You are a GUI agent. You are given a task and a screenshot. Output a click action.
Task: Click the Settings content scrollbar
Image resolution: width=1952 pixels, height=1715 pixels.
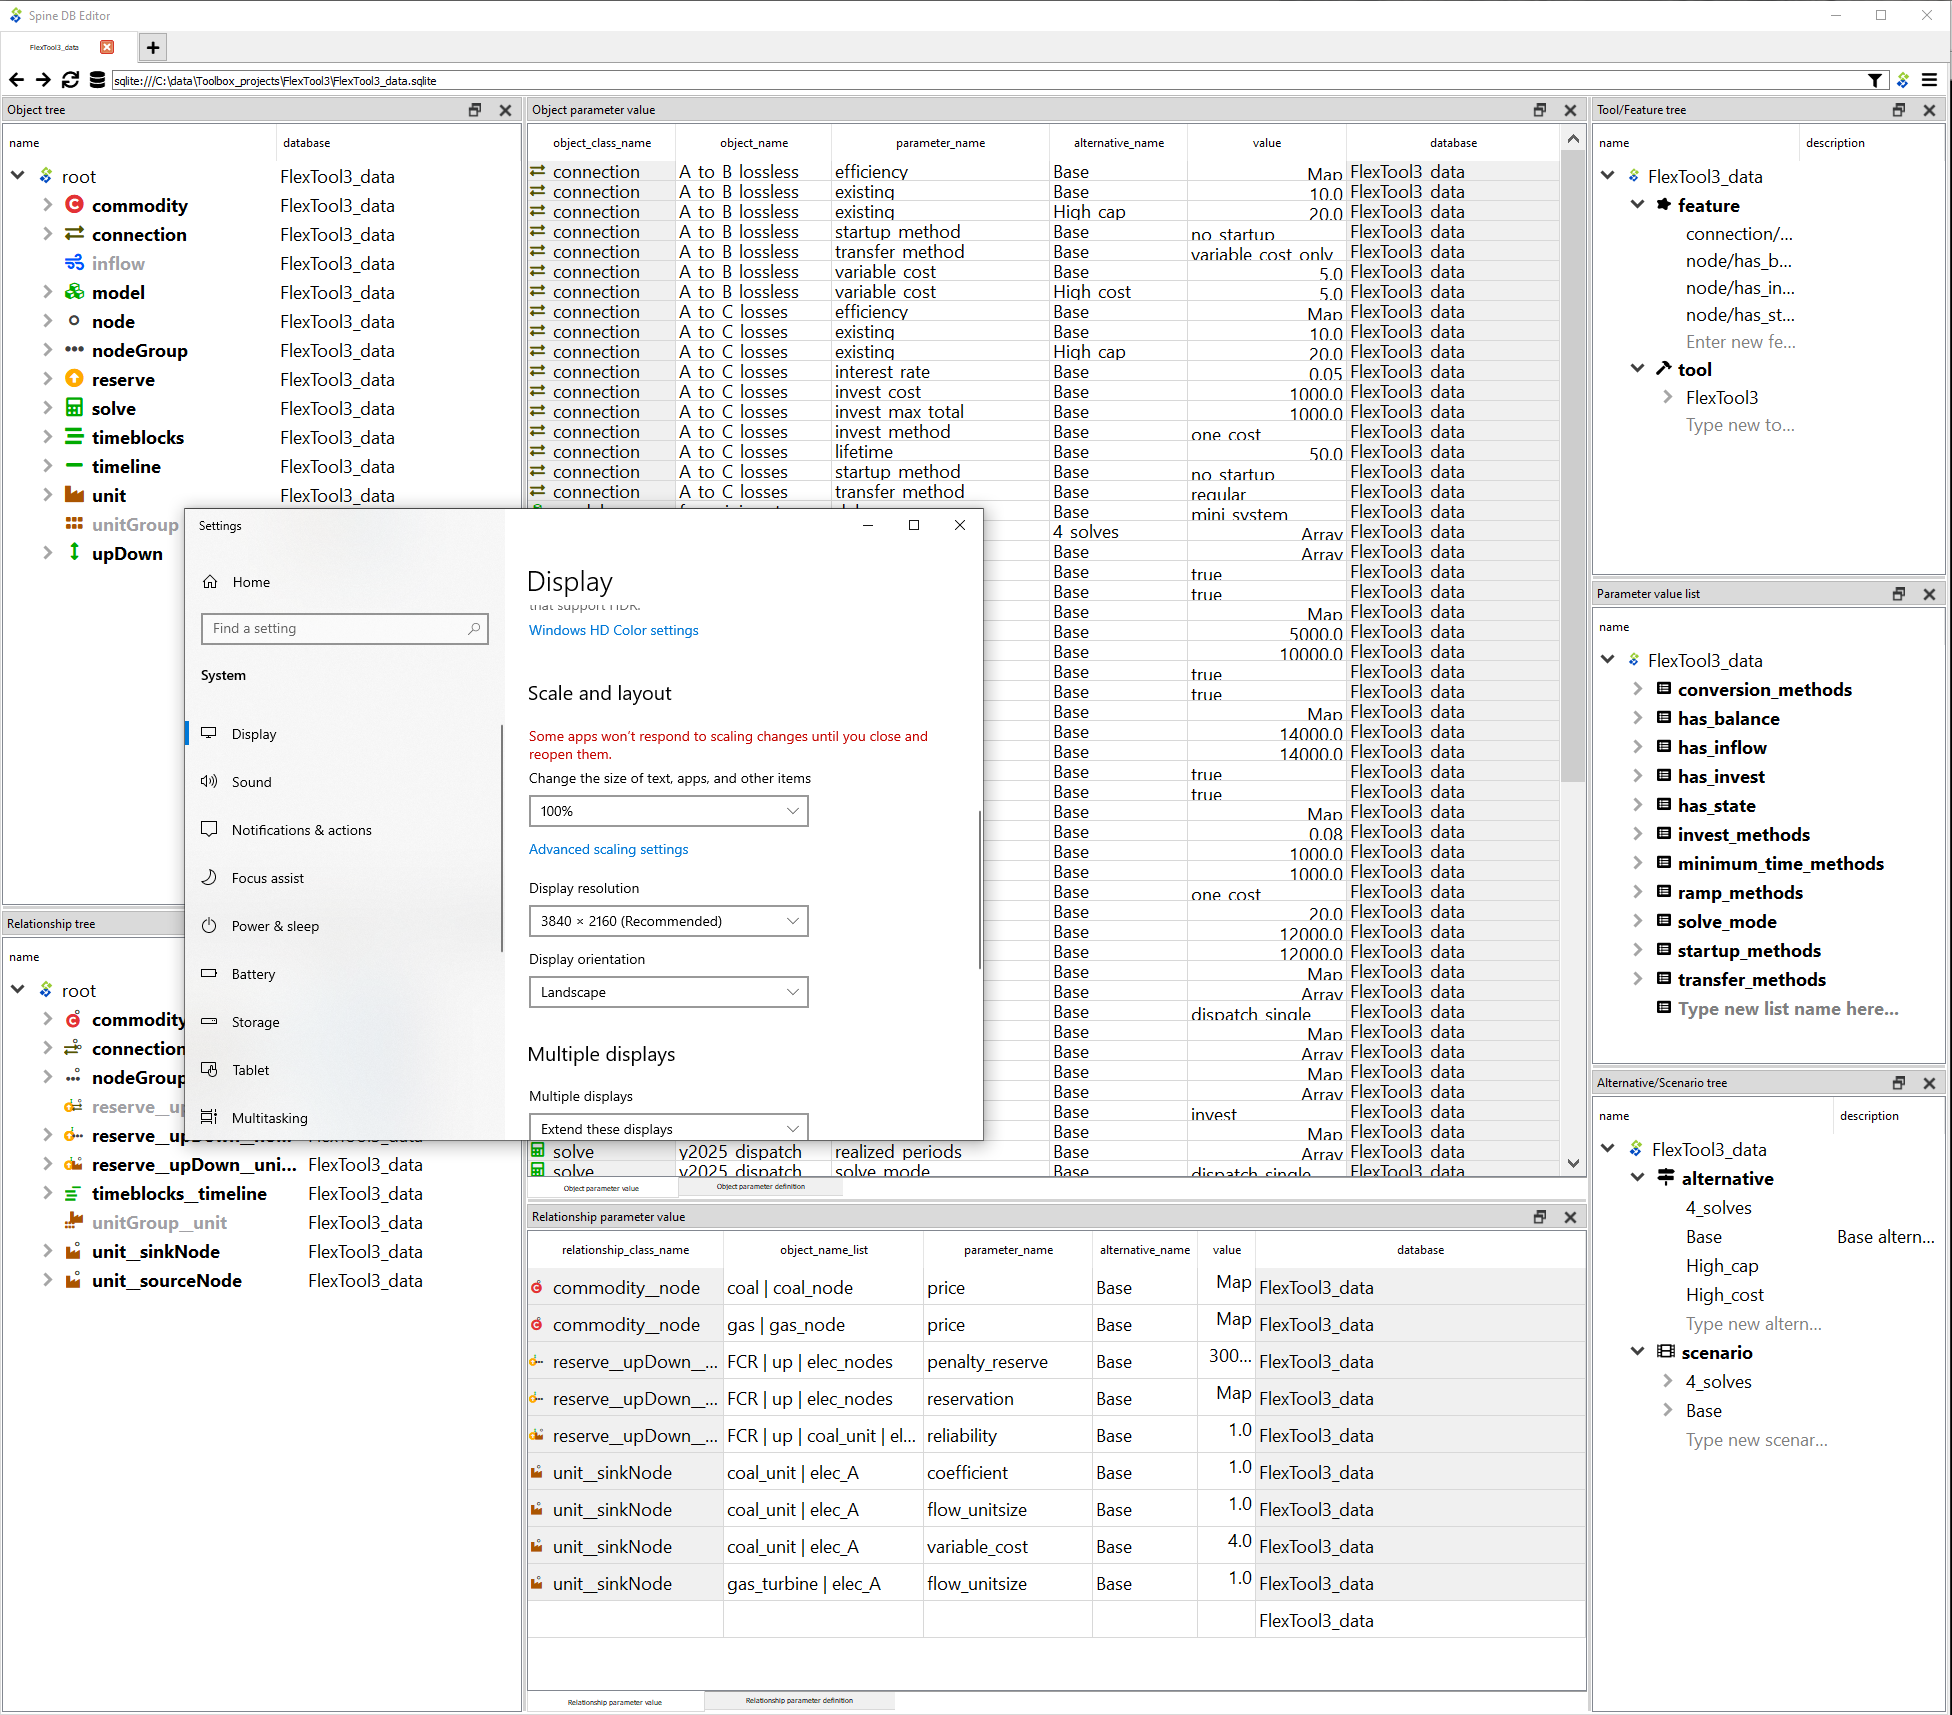point(979,889)
